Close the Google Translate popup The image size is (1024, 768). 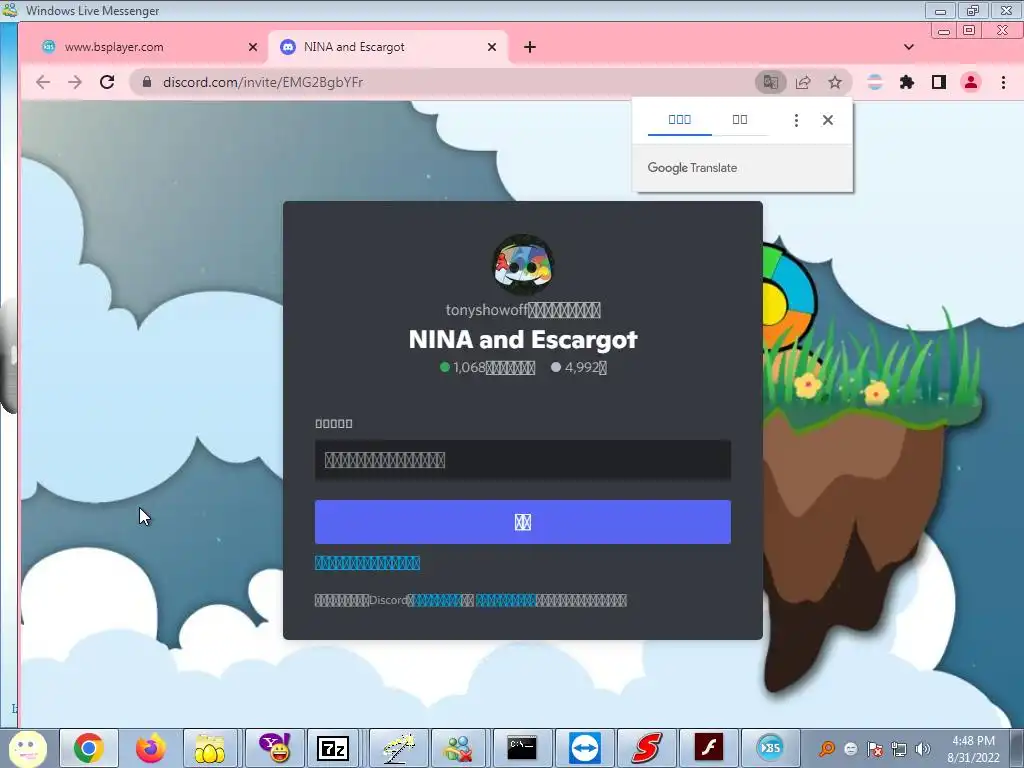pyautogui.click(x=828, y=120)
